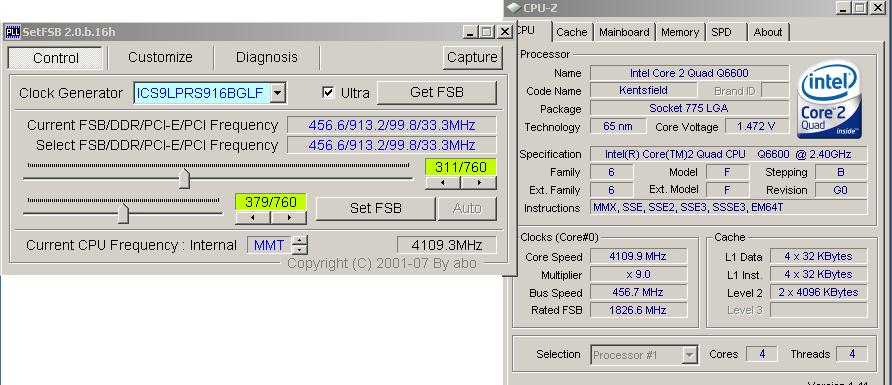Image resolution: width=892 pixels, height=385 pixels.
Task: Click the Cores count value box
Action: [x=762, y=354]
